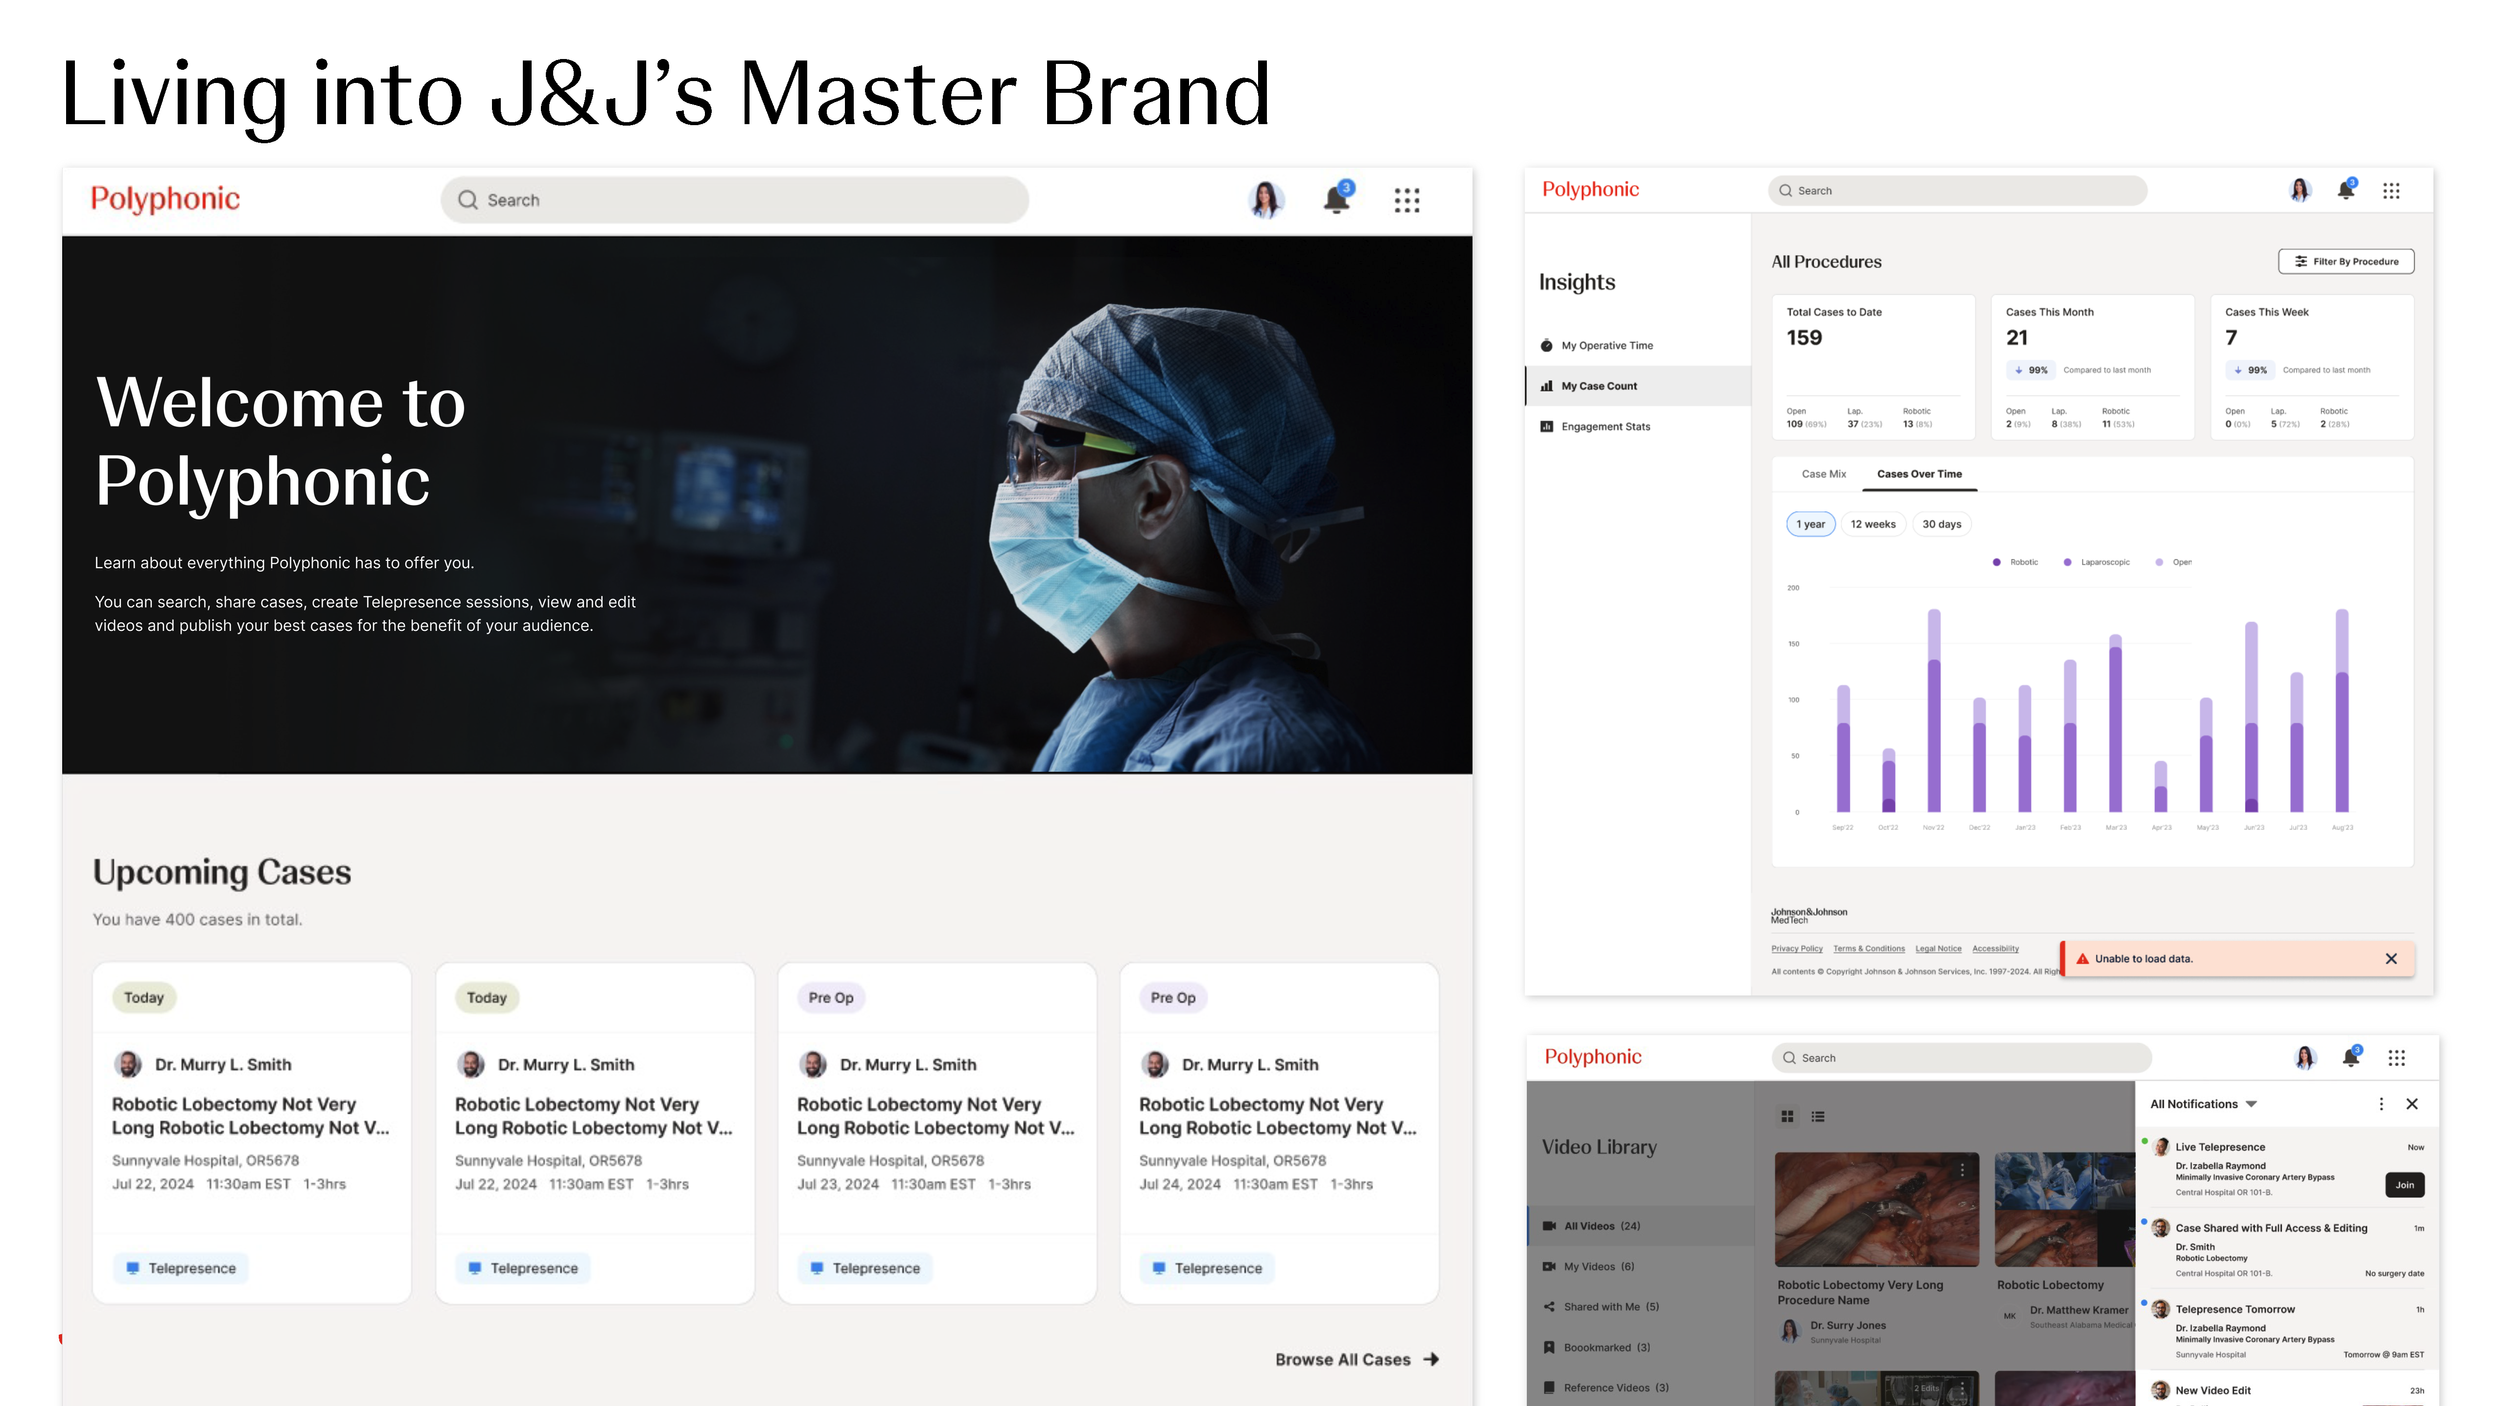Select the '1 year' time range chip
The image size is (2500, 1406).
click(x=1810, y=524)
